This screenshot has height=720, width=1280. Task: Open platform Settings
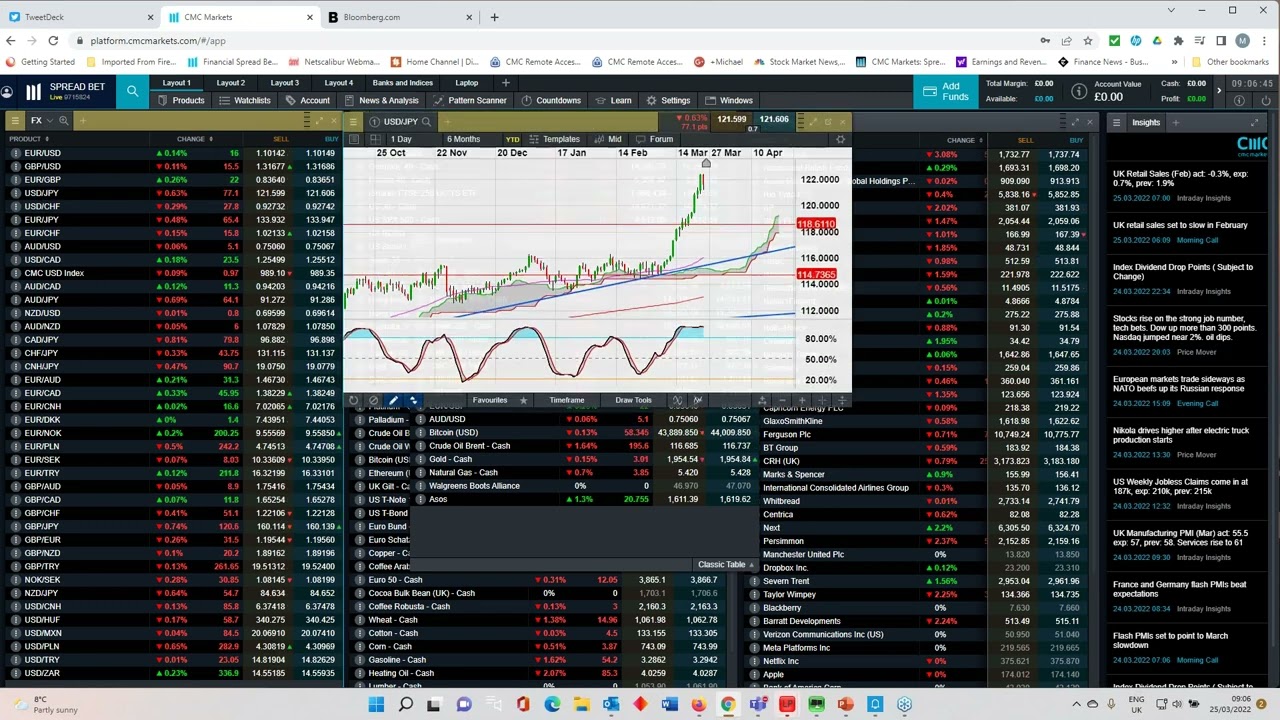coord(668,100)
